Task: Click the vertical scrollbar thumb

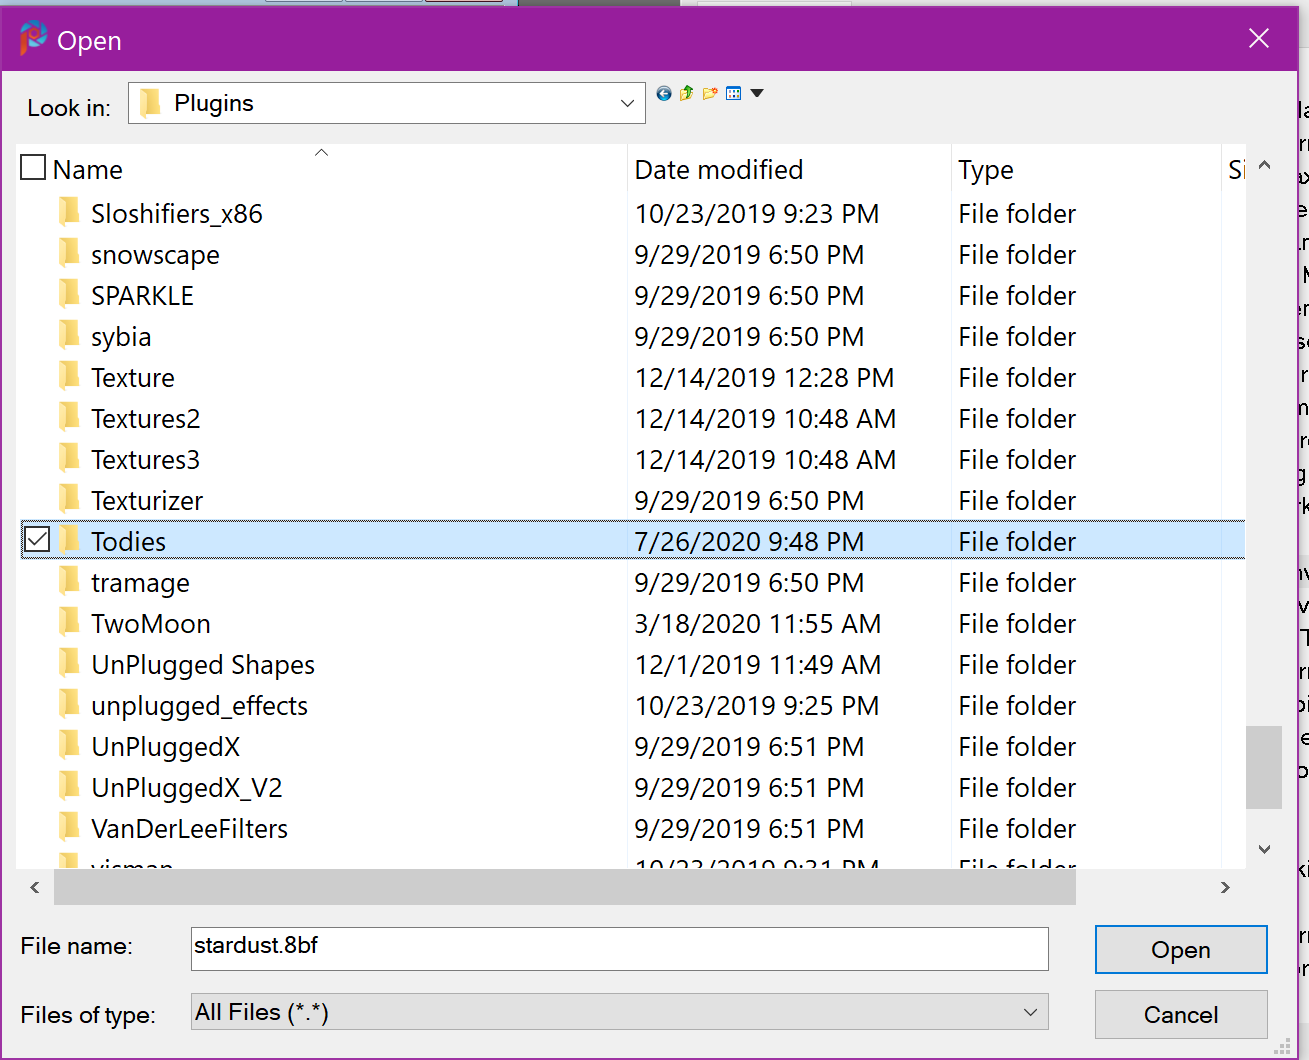Action: pos(1264,766)
